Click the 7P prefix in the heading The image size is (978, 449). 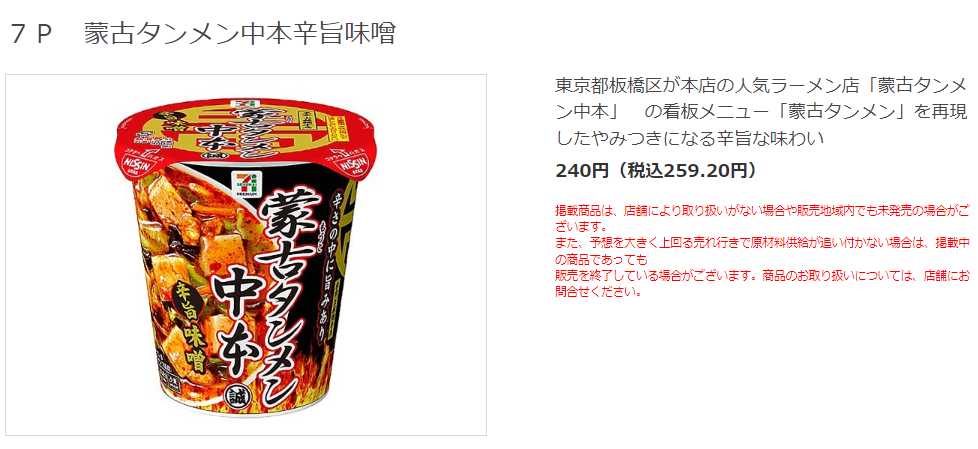pyautogui.click(x=29, y=34)
